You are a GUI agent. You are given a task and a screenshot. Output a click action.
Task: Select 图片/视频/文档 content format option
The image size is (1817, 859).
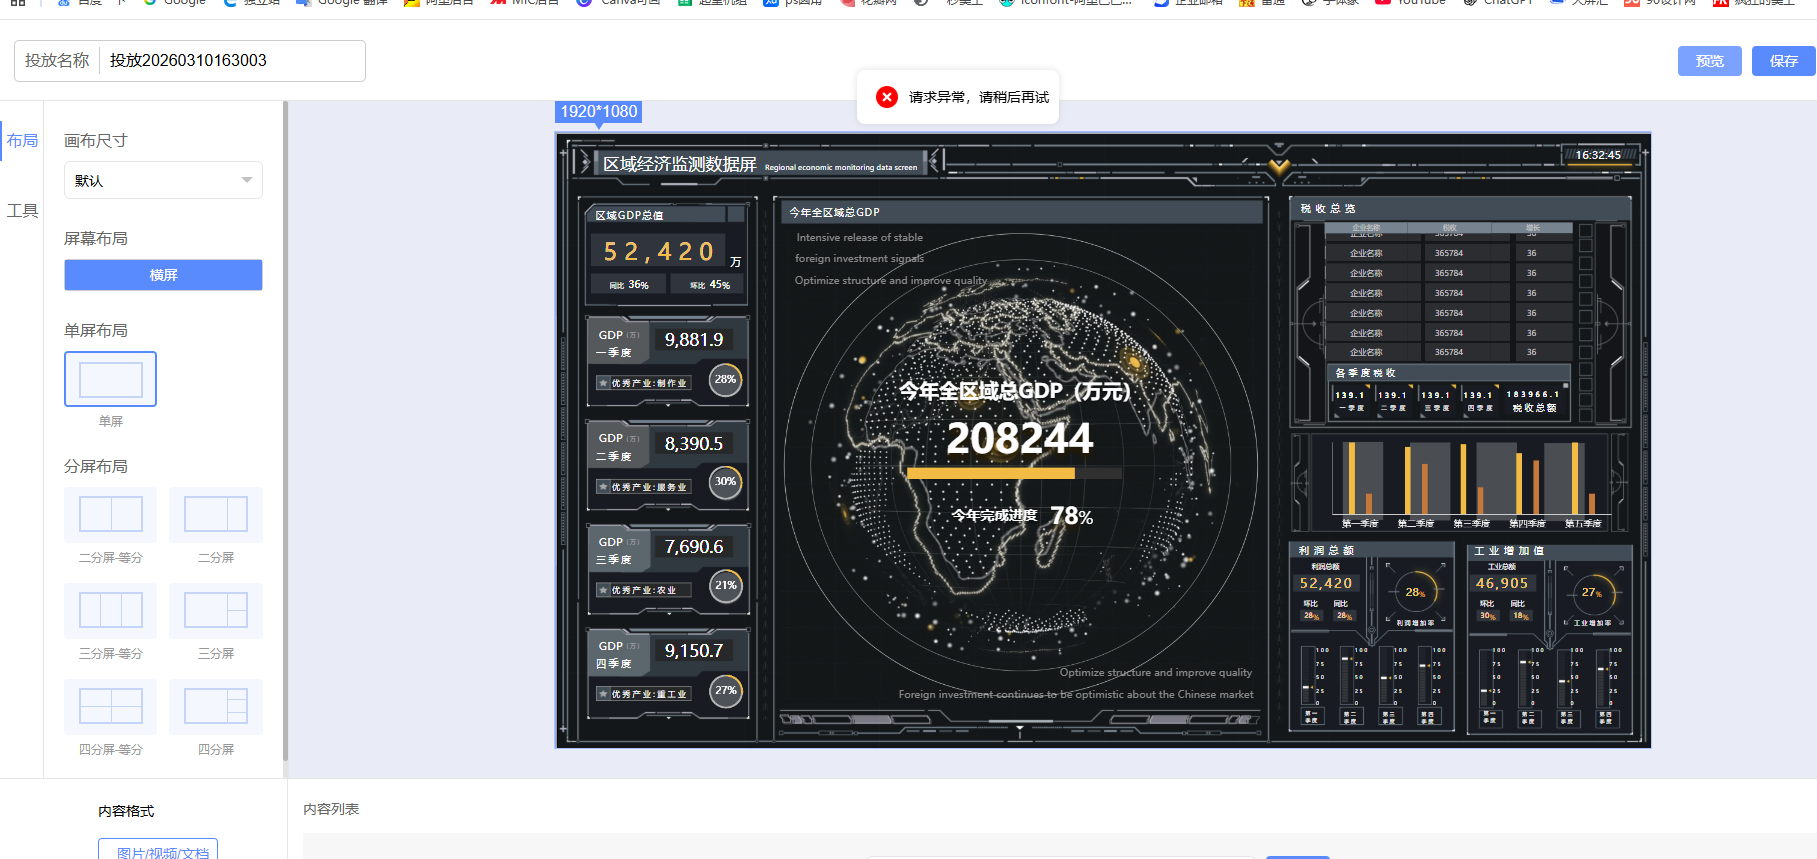tap(158, 851)
